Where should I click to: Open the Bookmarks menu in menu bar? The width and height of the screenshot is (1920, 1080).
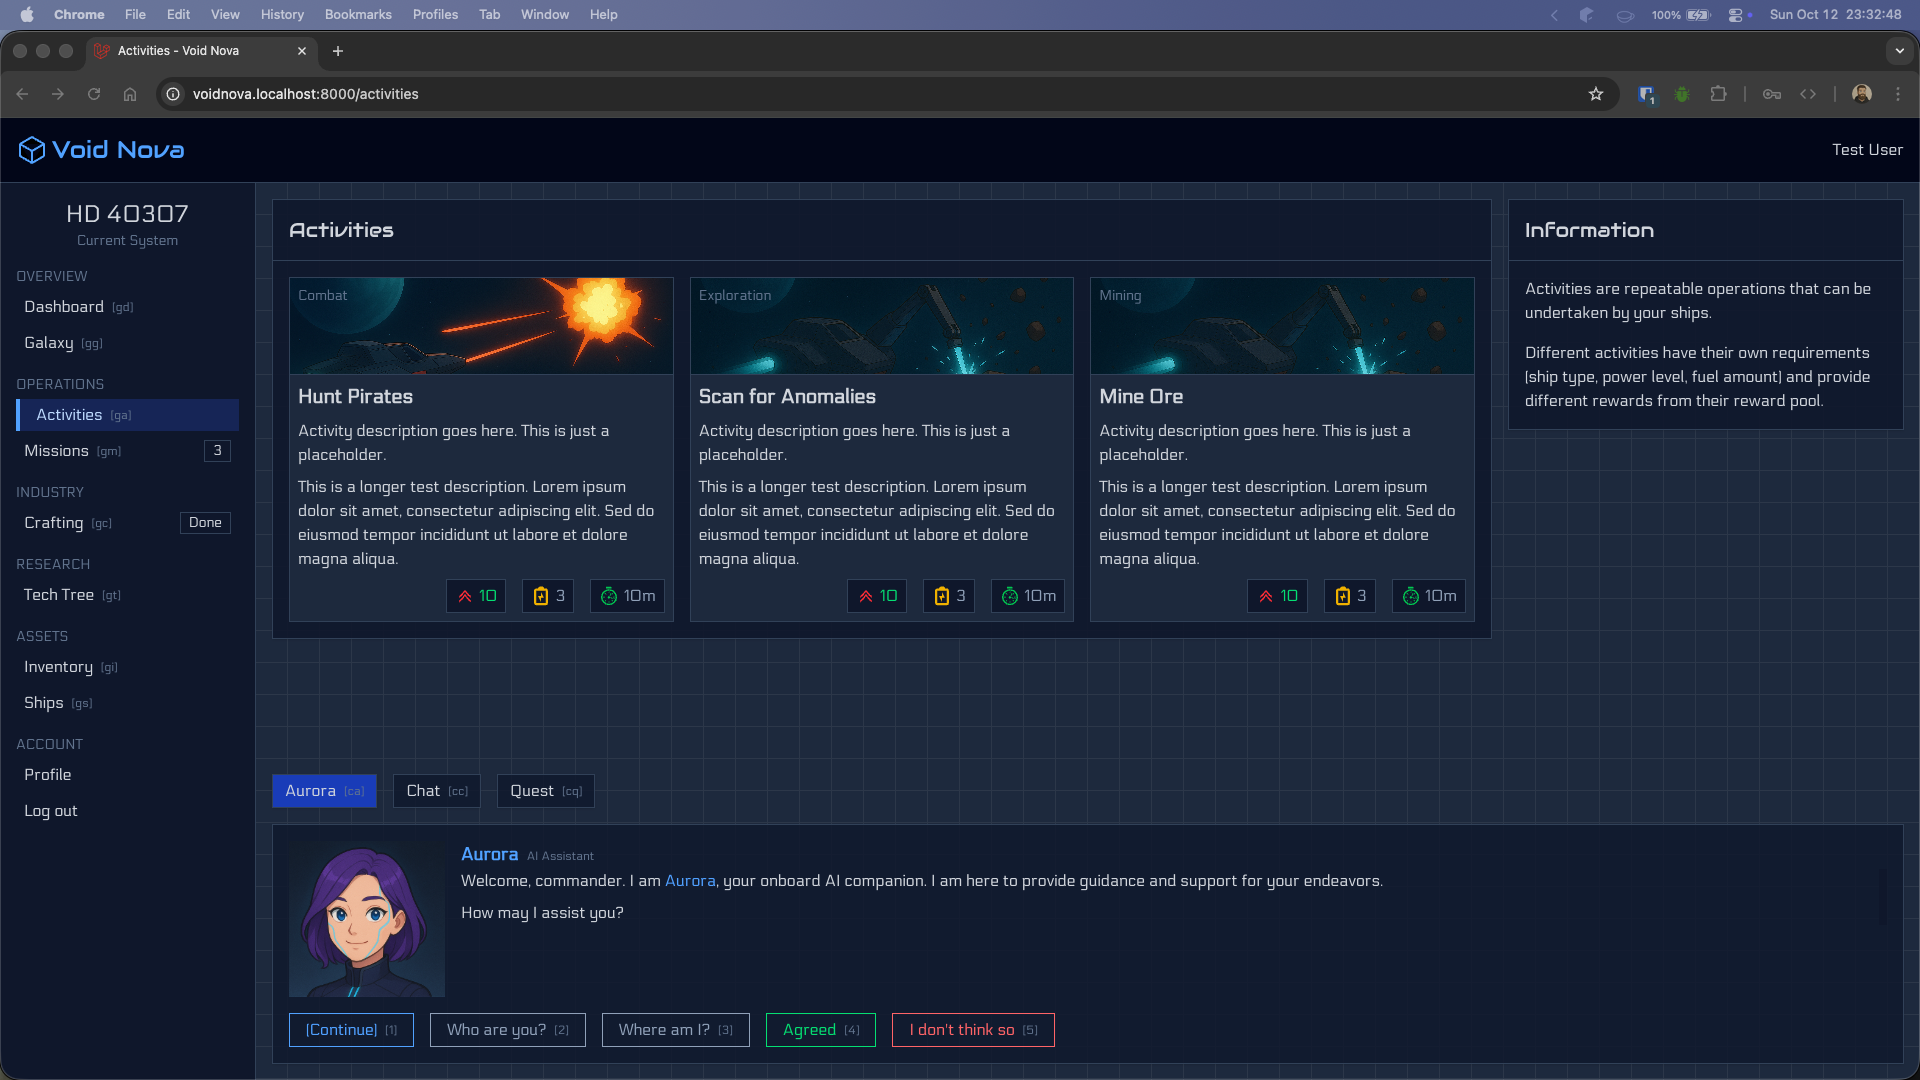357,14
